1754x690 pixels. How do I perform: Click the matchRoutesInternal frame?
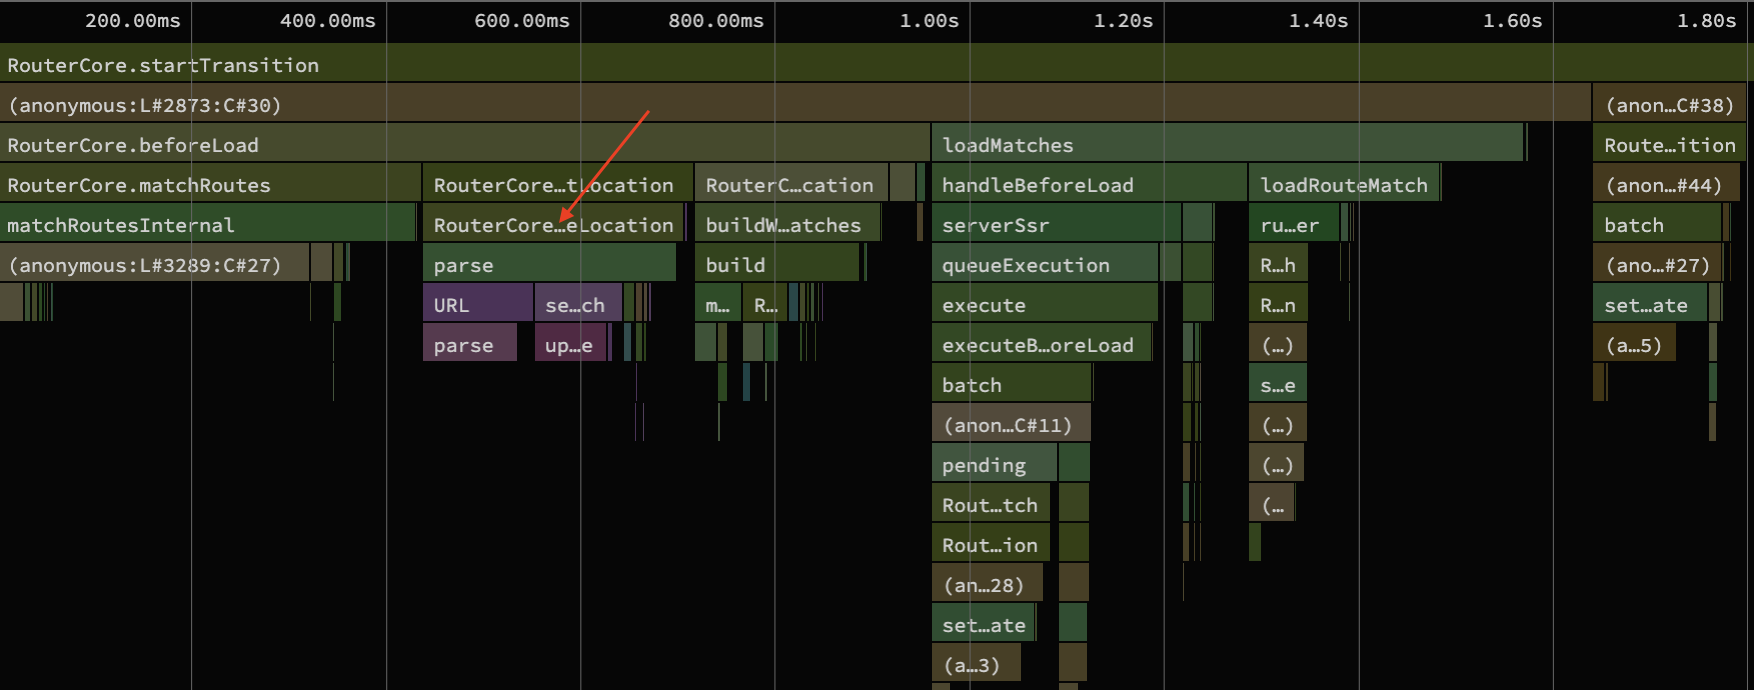[207, 224]
